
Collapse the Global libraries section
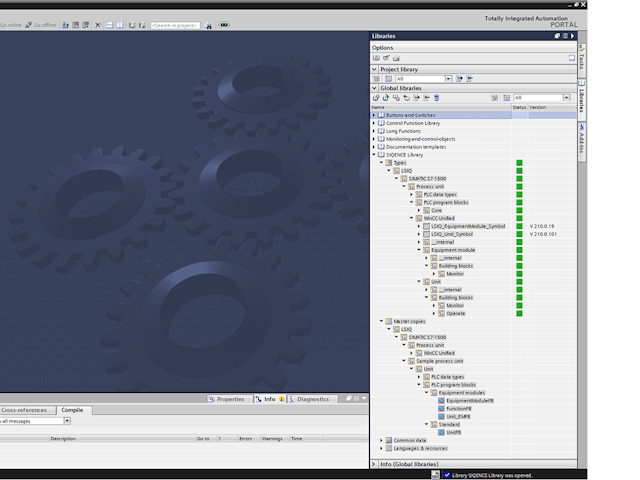click(374, 88)
